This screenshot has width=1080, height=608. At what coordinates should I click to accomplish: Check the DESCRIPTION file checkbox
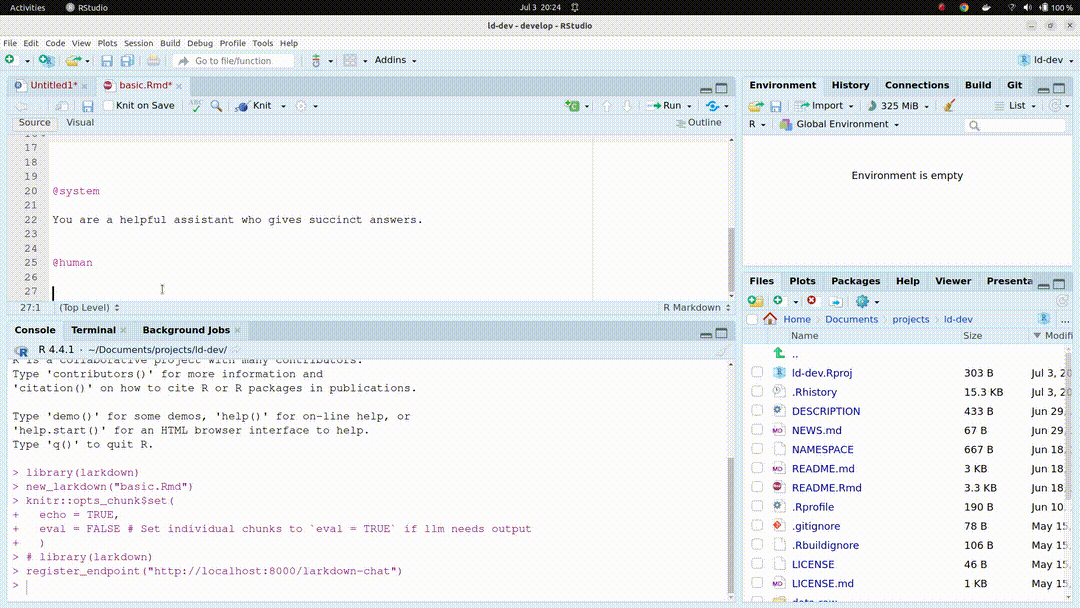click(x=757, y=411)
